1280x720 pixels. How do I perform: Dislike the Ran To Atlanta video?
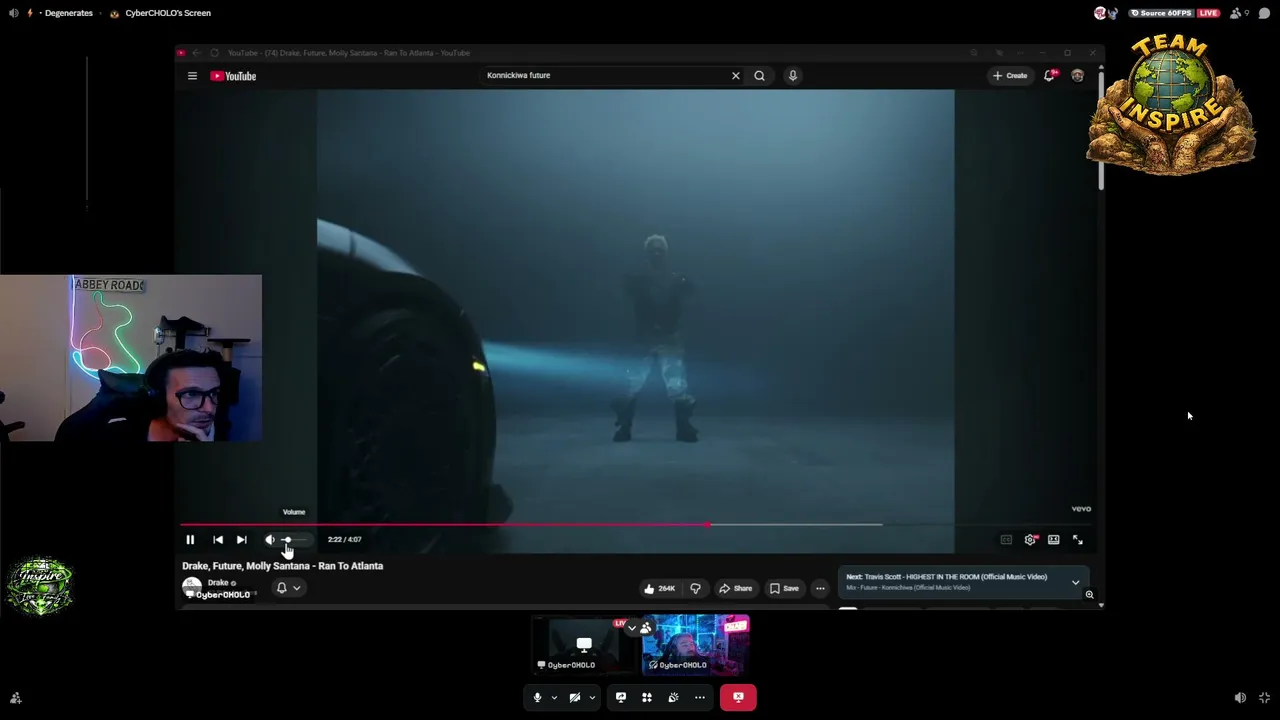[x=695, y=588]
